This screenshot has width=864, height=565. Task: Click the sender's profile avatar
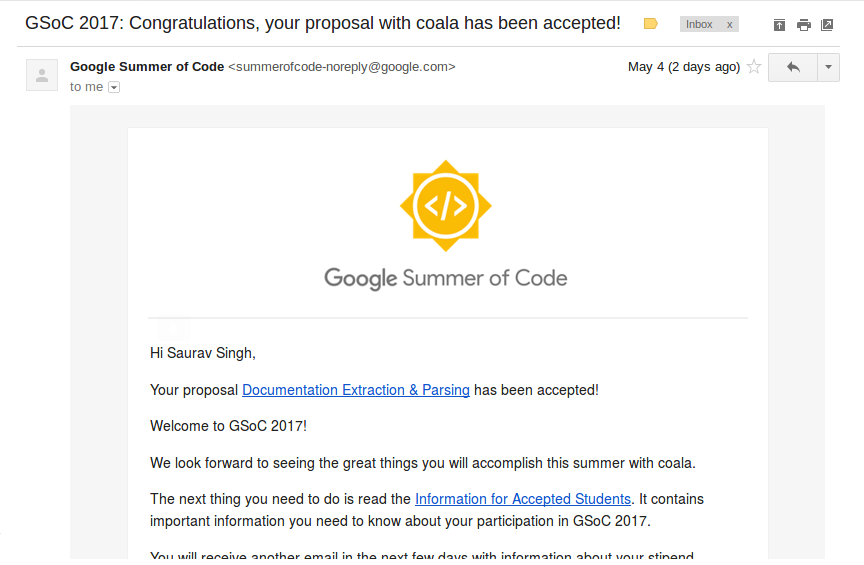point(42,75)
